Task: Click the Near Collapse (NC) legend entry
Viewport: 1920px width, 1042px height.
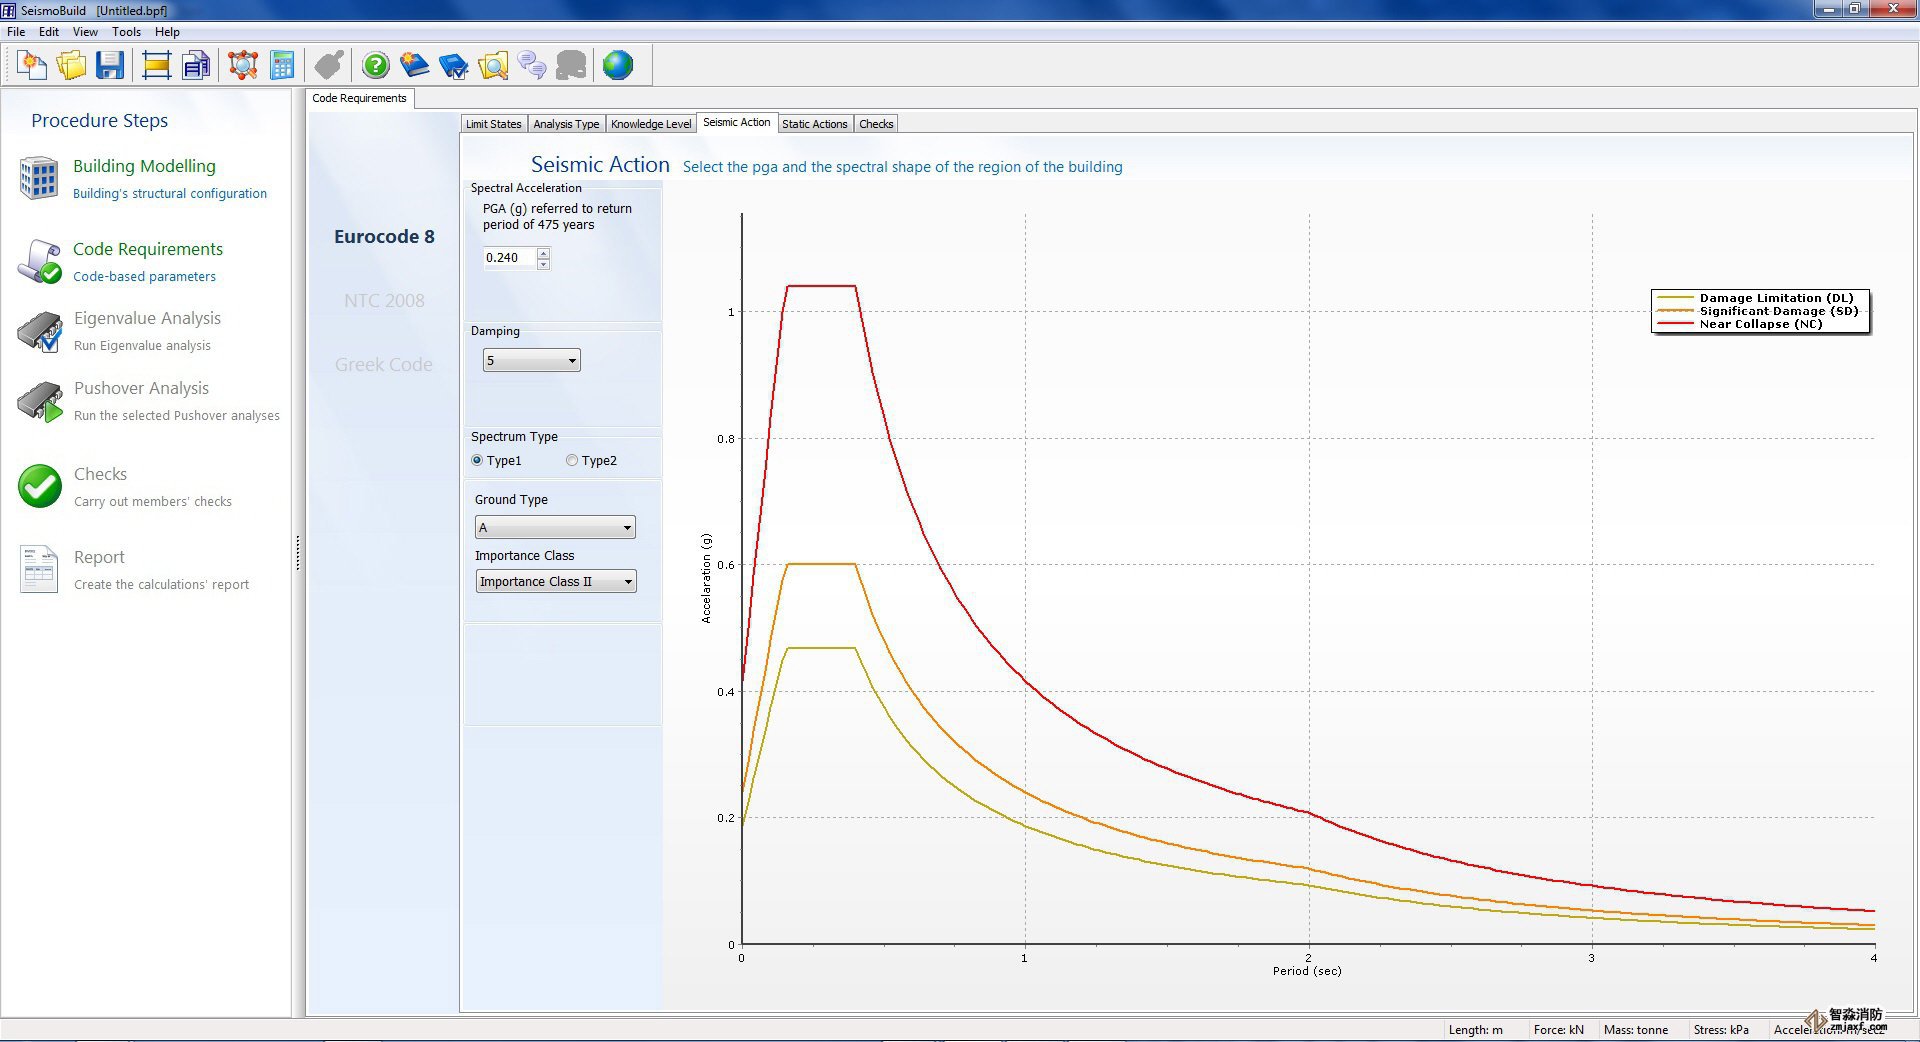Action: [1760, 324]
